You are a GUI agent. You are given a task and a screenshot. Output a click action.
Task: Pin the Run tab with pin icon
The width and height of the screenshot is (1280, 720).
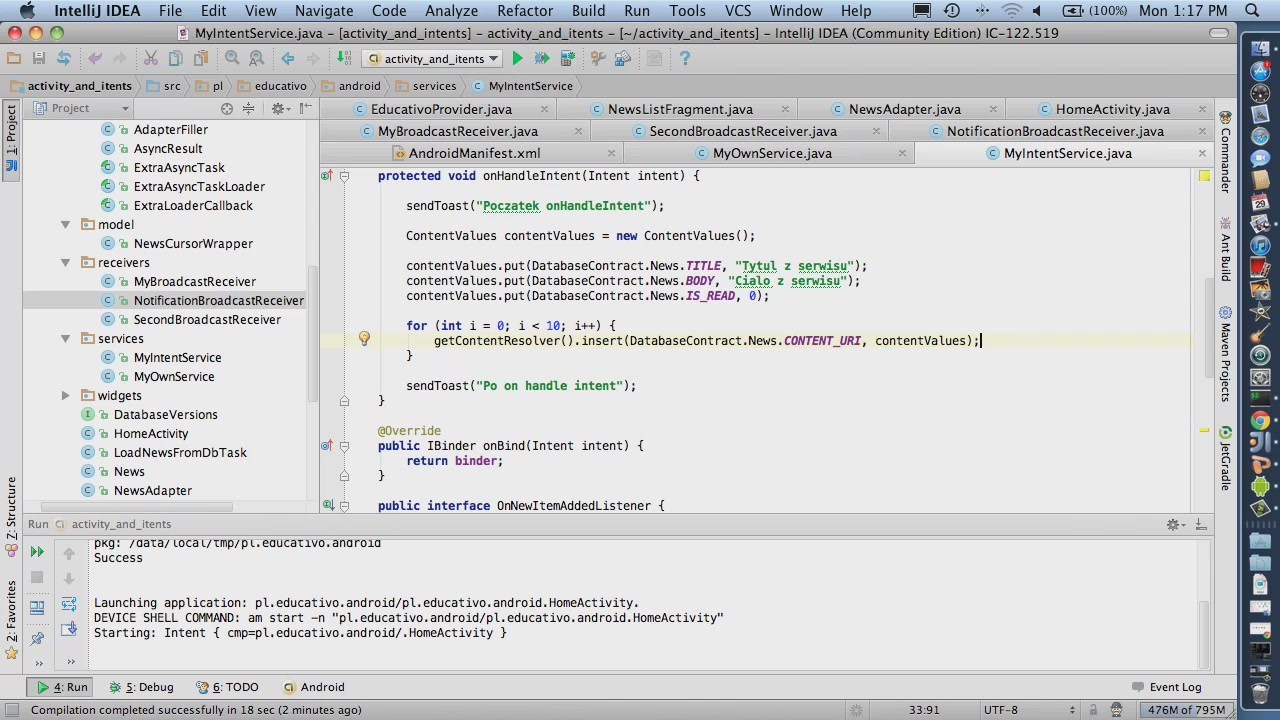pos(37,637)
